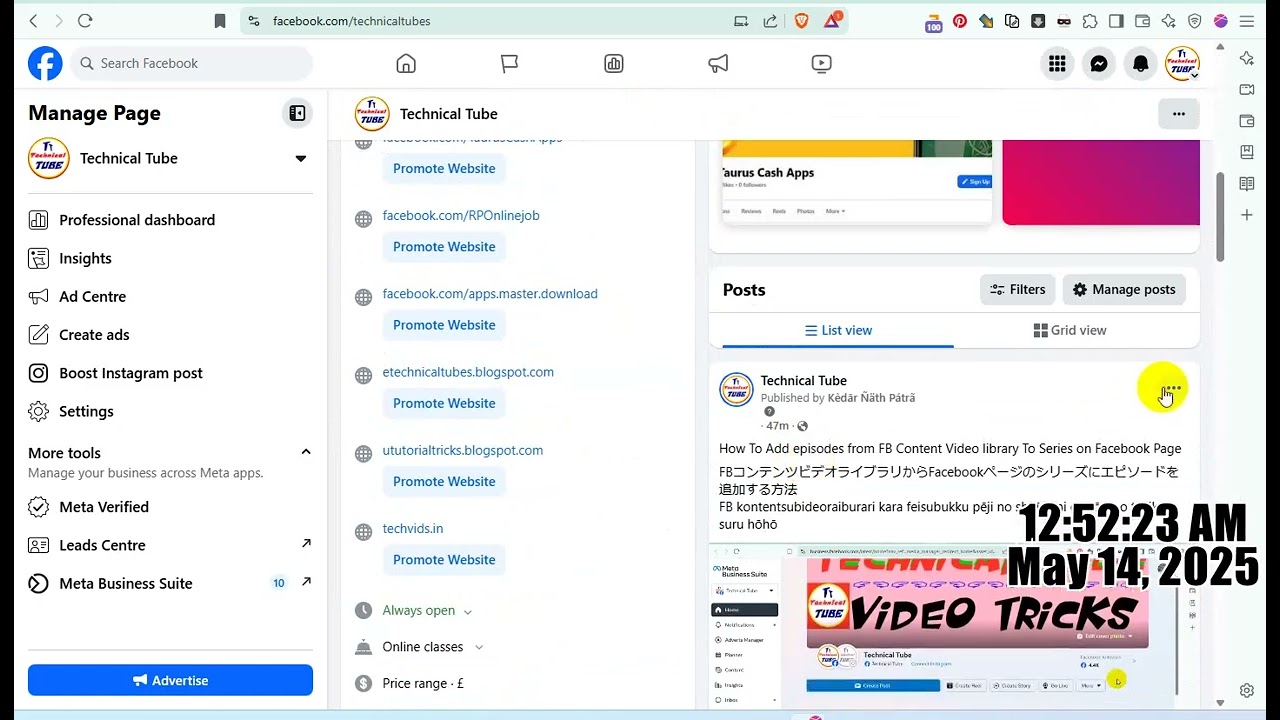Click the page vertical scrollbar thumb
The height and width of the screenshot is (720, 1280).
point(1220,217)
